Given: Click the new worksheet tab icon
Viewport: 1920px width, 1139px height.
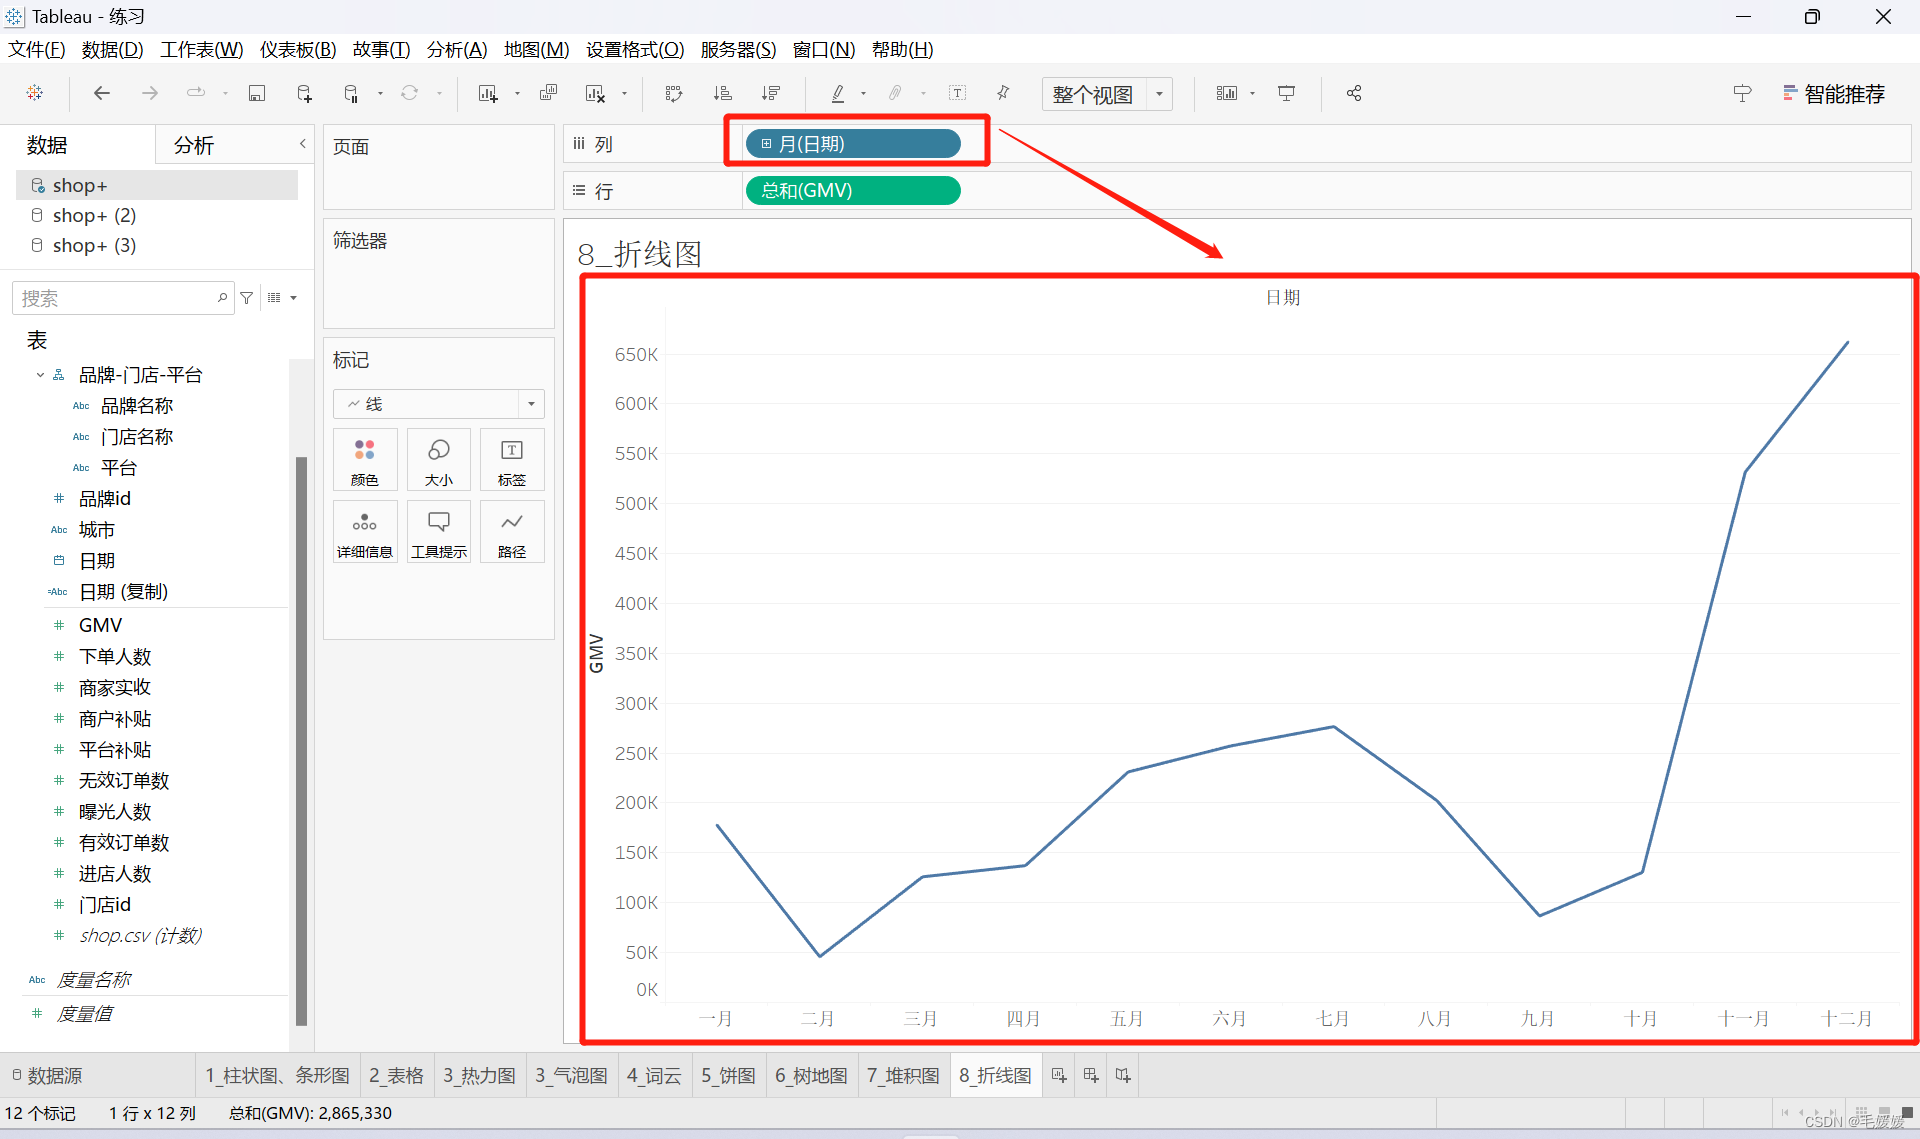Looking at the screenshot, I should [1059, 1075].
